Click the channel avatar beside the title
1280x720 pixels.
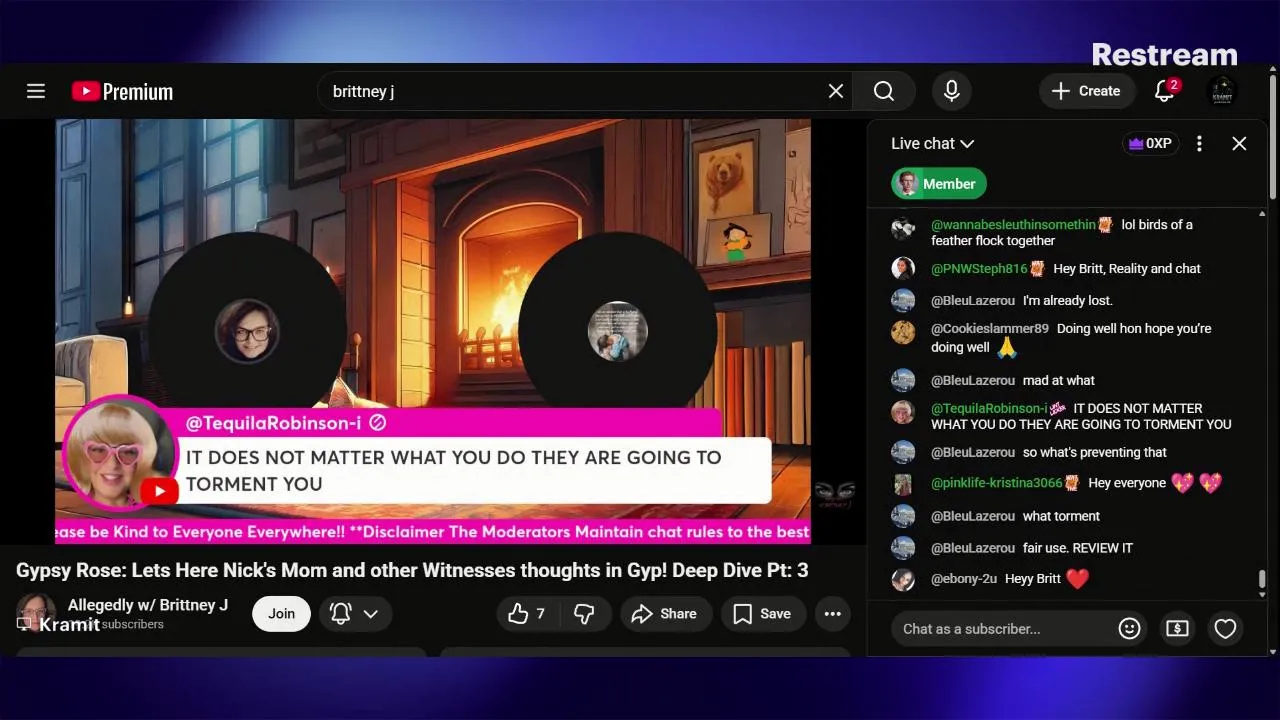click(36, 611)
